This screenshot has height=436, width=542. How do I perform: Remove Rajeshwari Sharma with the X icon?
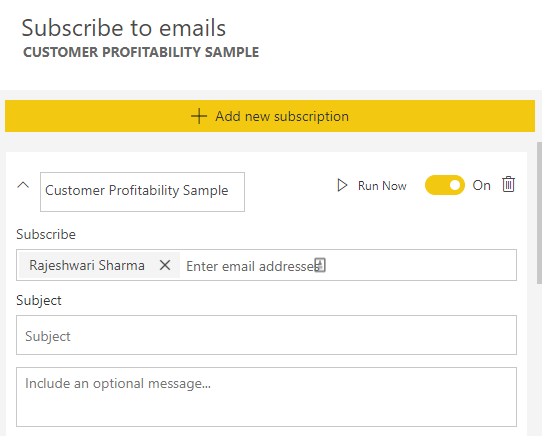[165, 265]
